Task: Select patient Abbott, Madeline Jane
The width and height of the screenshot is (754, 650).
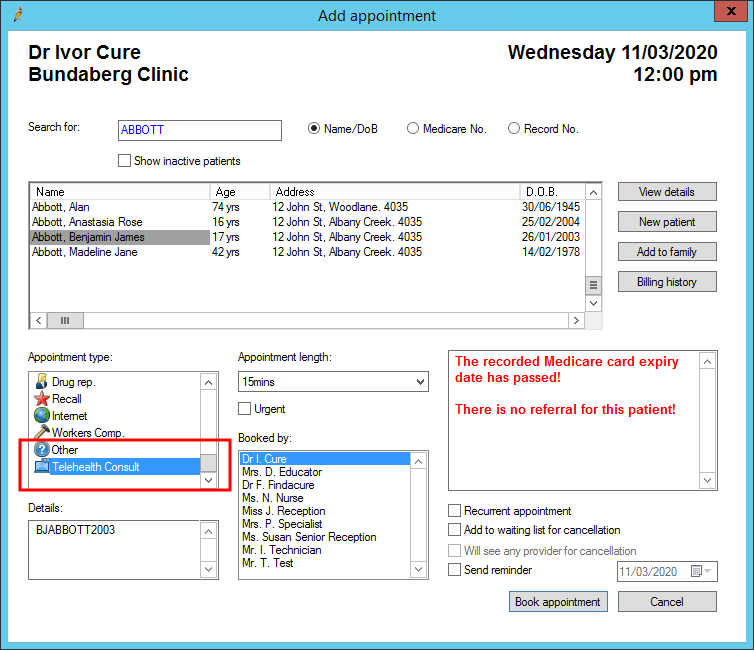Action: click(85, 253)
